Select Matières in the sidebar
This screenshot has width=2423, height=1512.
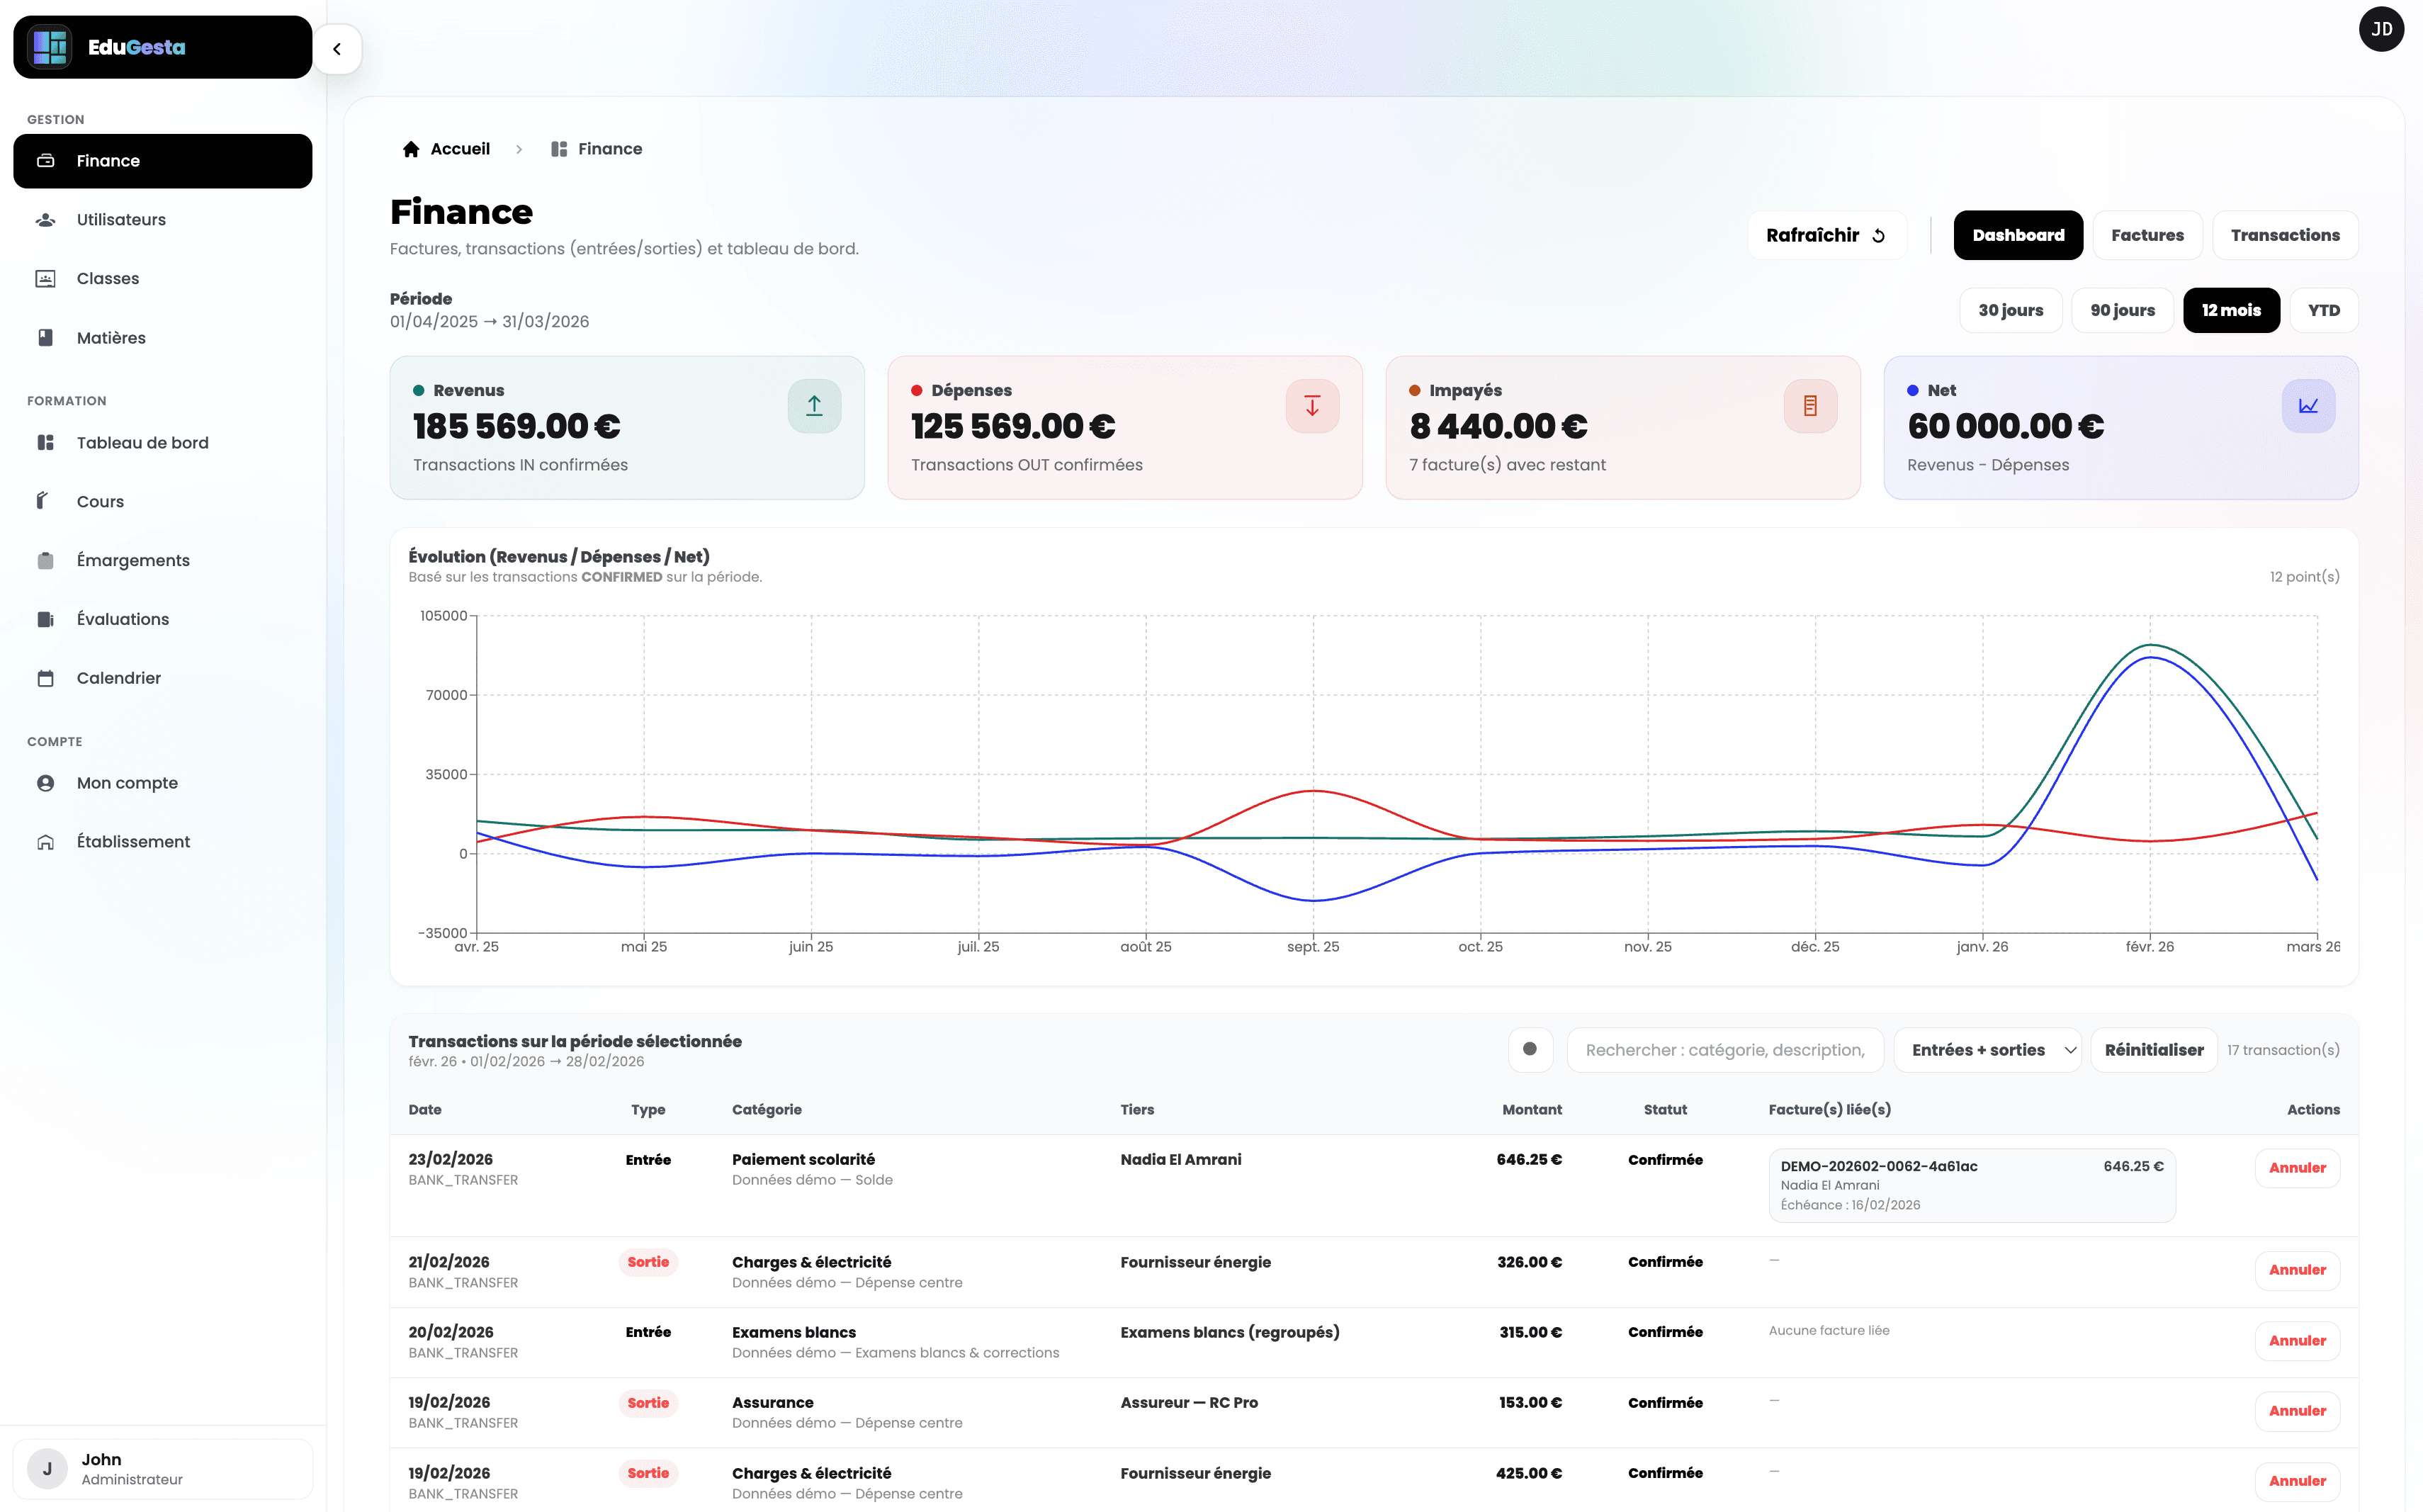tap(111, 337)
